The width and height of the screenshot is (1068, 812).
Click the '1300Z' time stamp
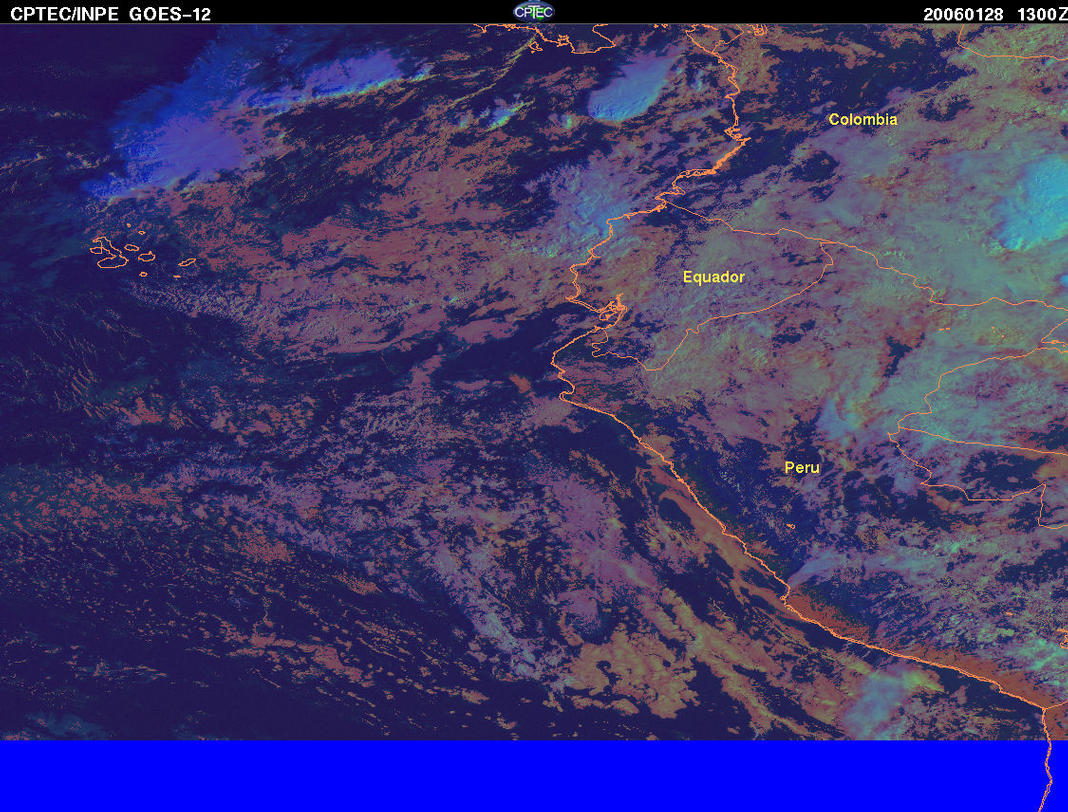click(1041, 15)
